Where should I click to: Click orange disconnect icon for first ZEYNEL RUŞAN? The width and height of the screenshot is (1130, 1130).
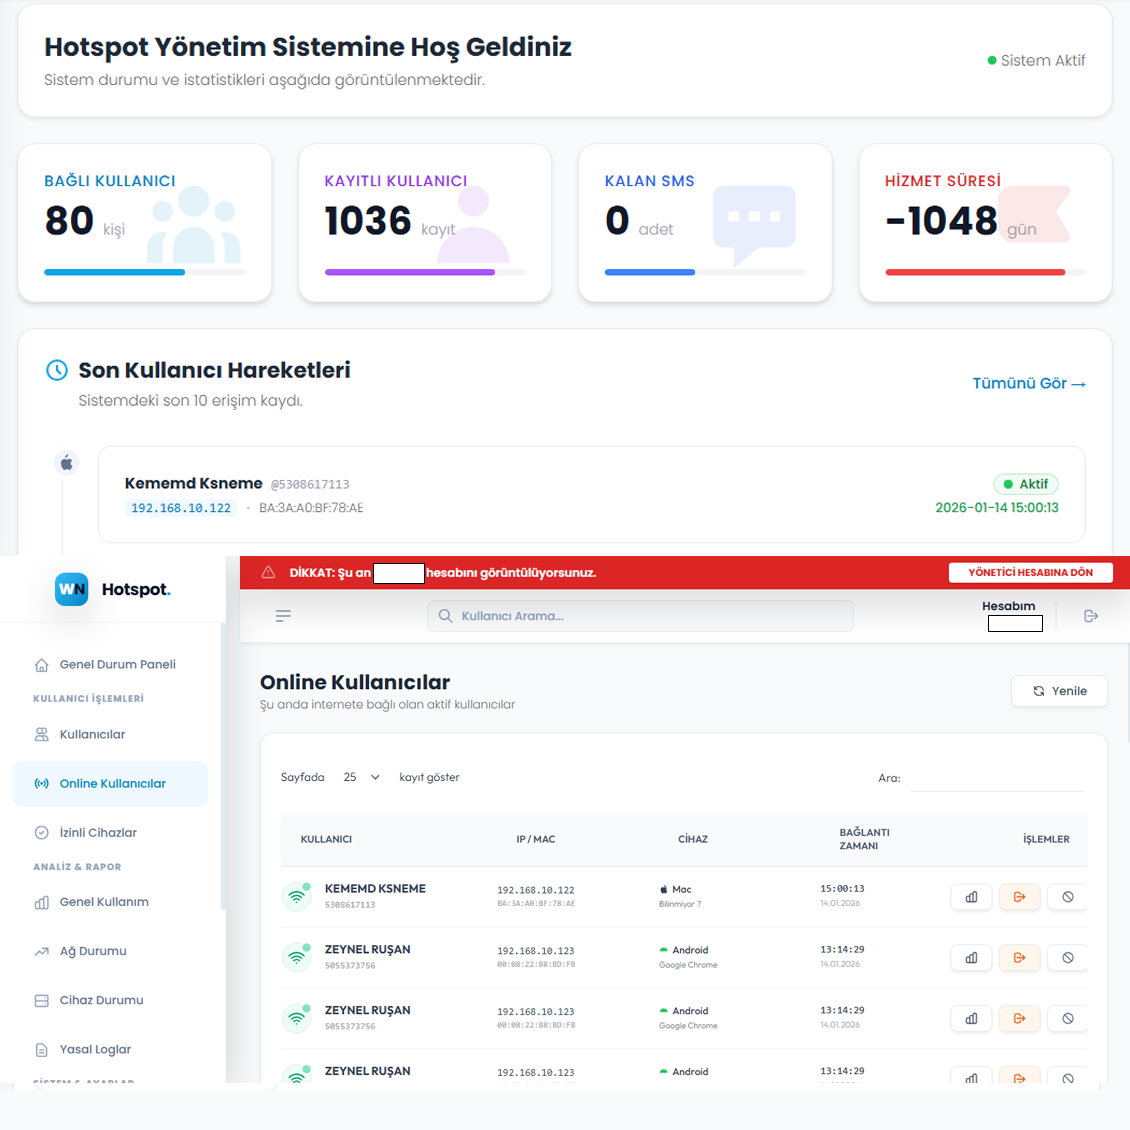click(x=1019, y=958)
